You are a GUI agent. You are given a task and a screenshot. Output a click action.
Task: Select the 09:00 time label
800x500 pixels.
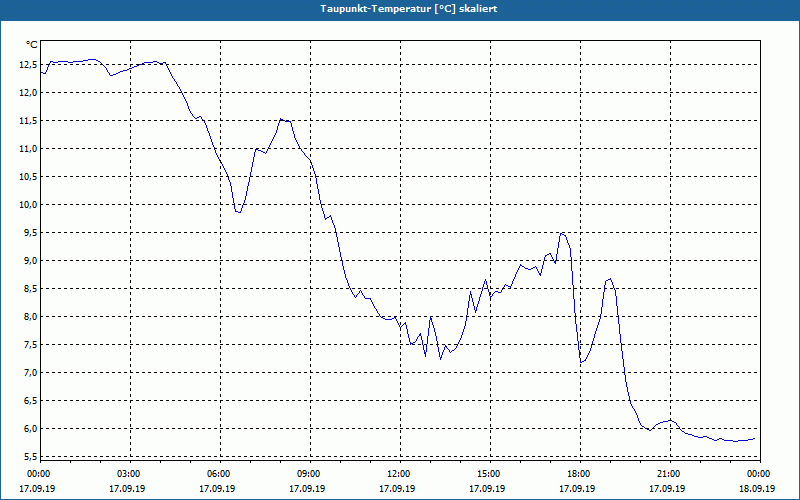310,474
